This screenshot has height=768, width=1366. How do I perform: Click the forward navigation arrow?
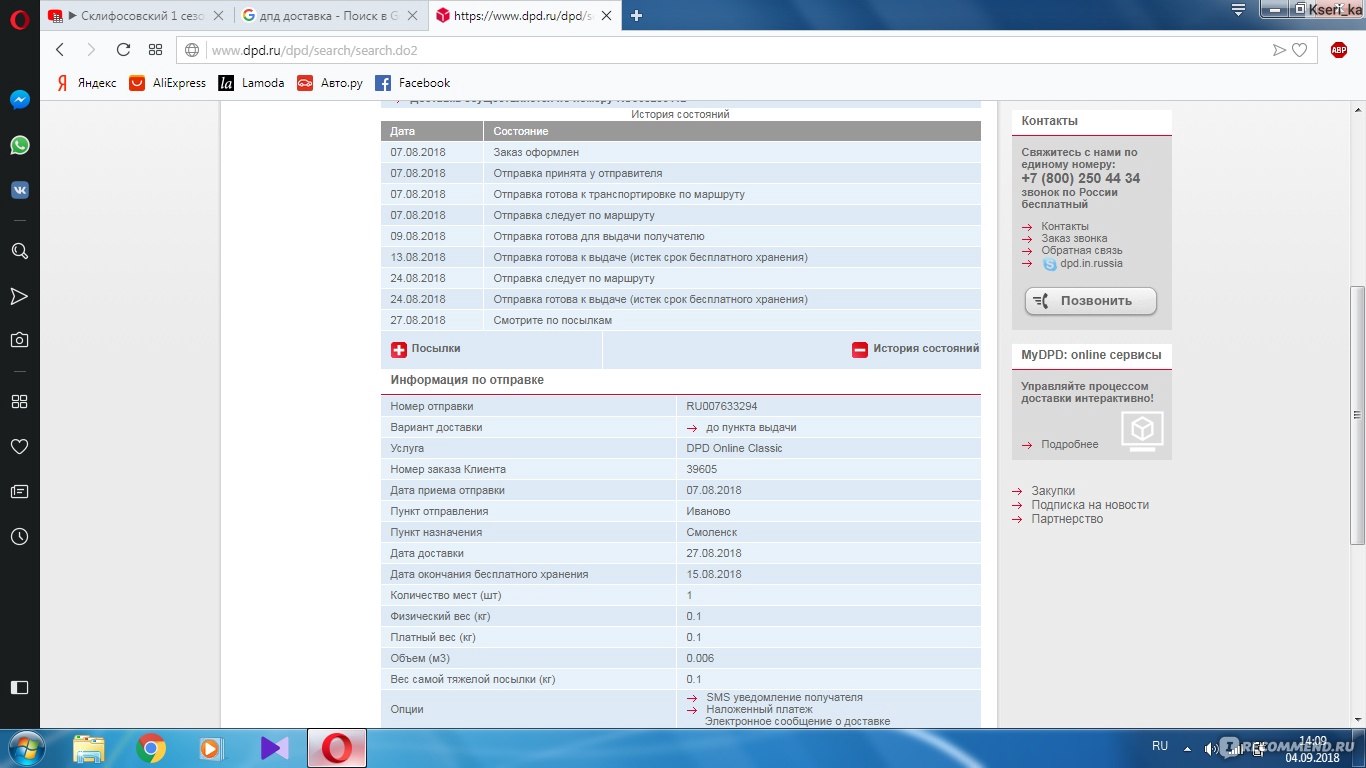pos(91,50)
